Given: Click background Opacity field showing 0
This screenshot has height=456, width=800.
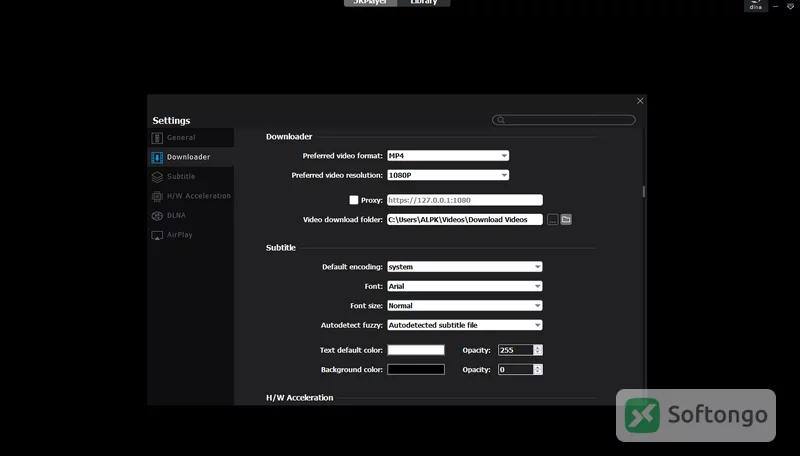Looking at the screenshot, I should 515,369.
